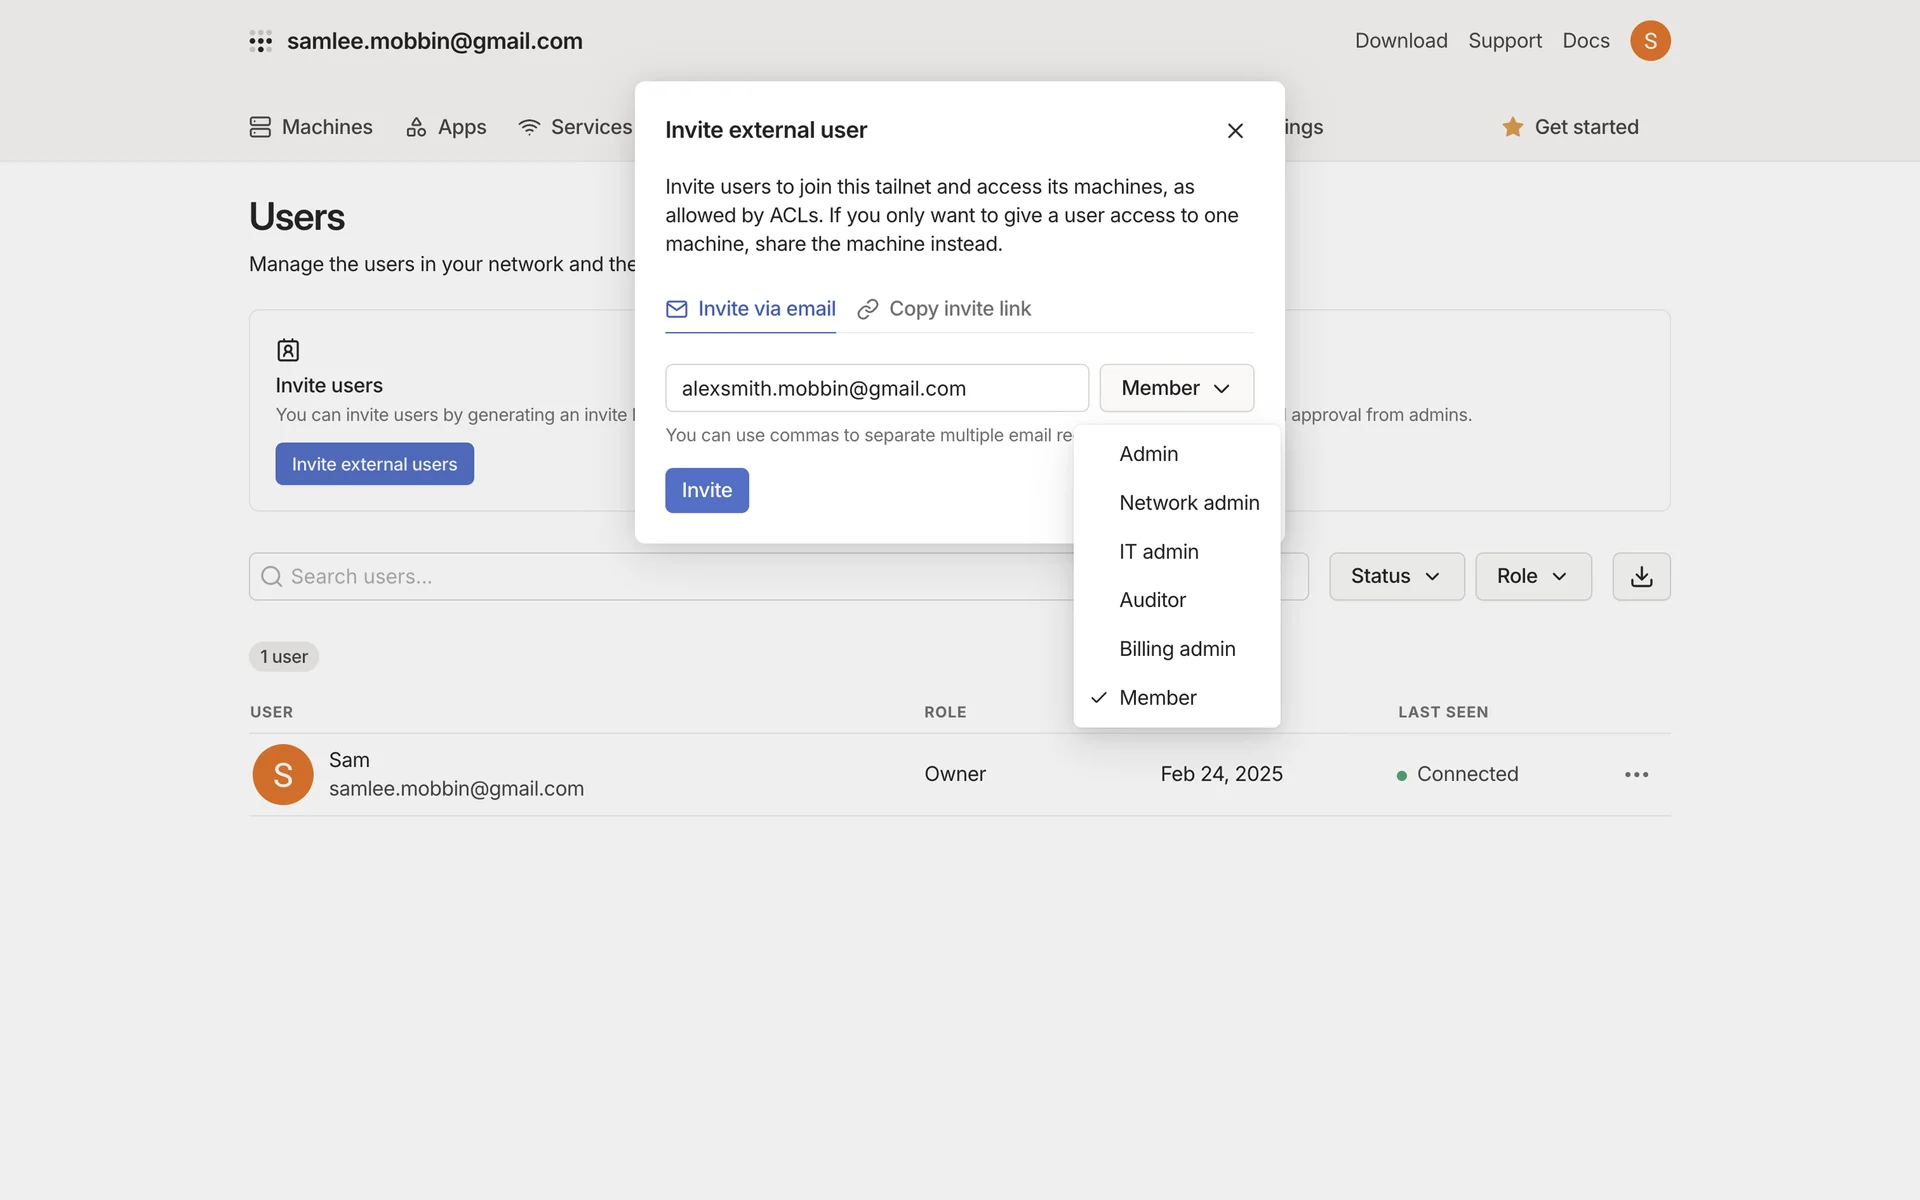Image resolution: width=1920 pixels, height=1200 pixels.
Task: Select the Invite via email tab
Action: 751,309
